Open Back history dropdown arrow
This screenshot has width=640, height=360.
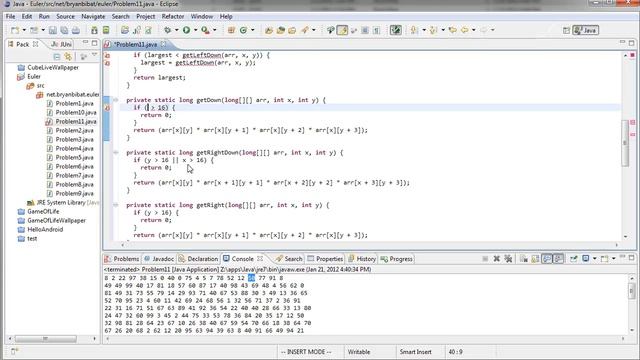tap(473, 30)
